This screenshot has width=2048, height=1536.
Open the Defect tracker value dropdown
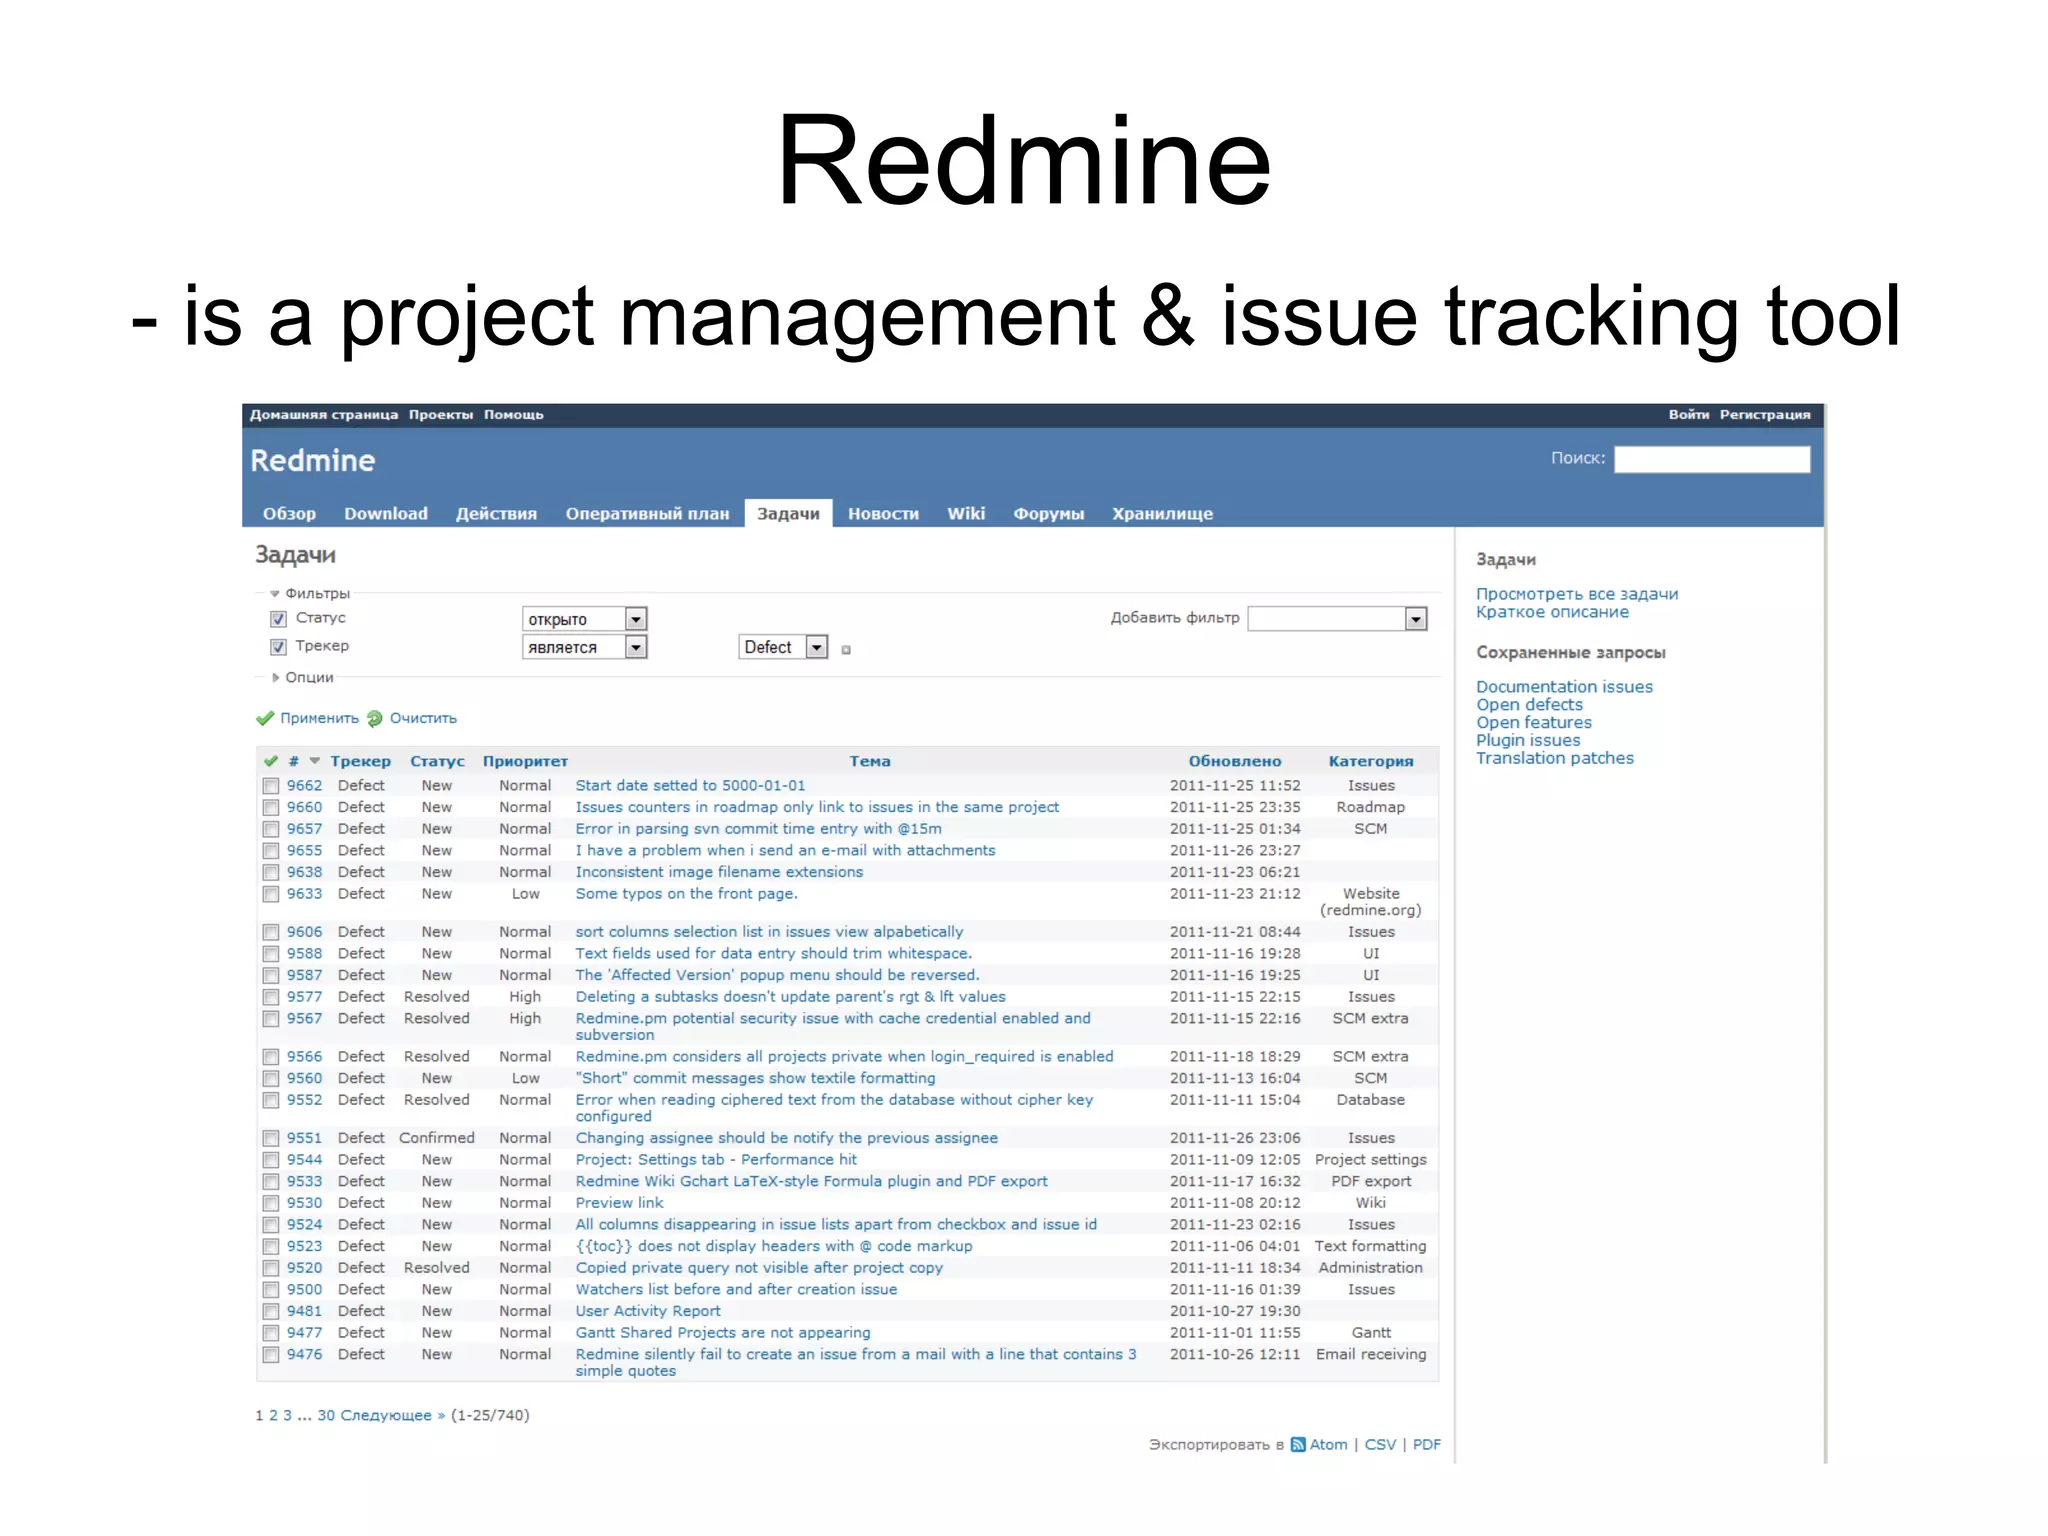[x=783, y=647]
